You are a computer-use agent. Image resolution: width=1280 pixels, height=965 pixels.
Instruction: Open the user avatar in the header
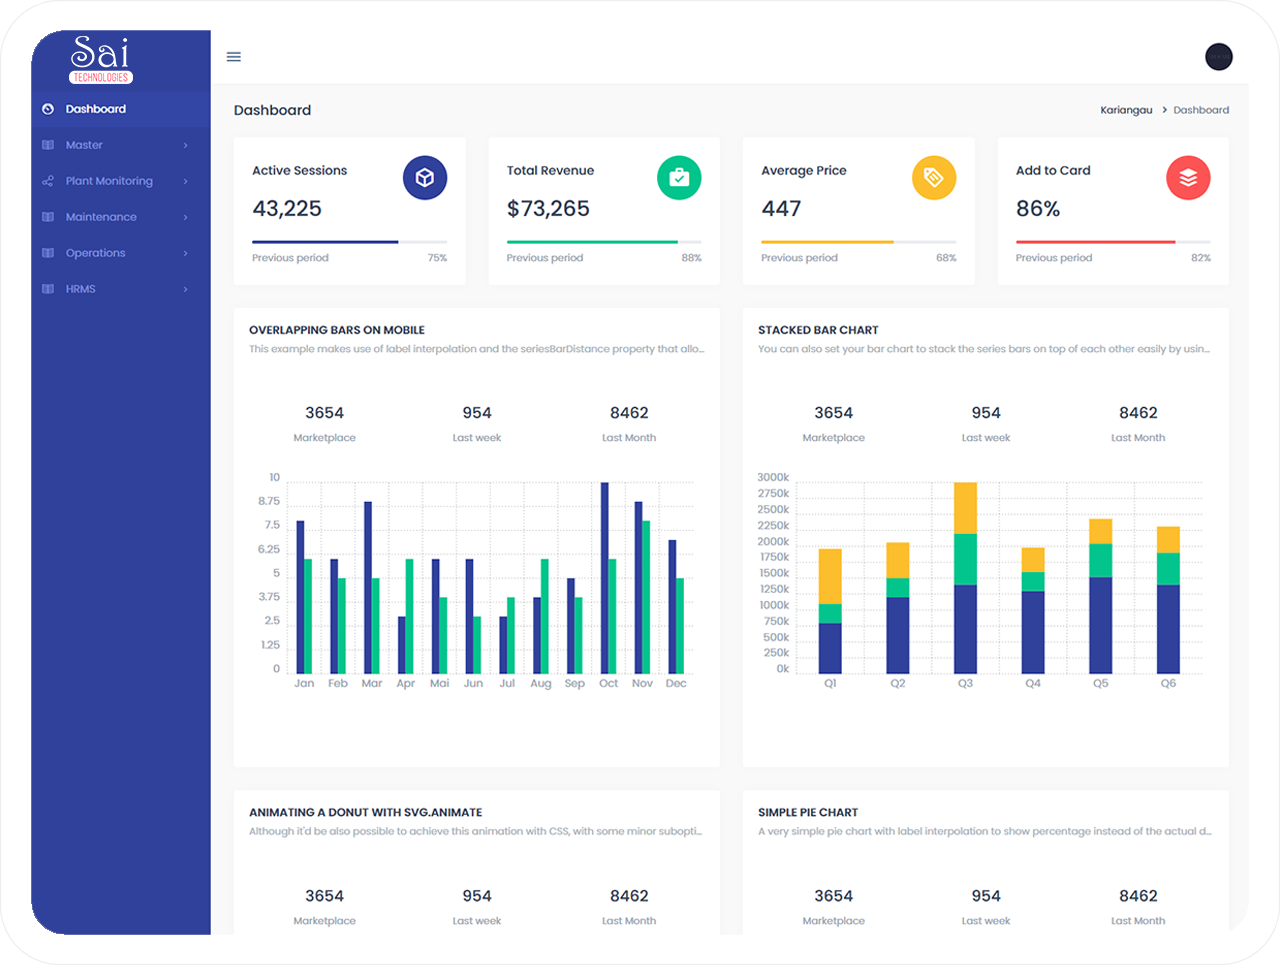coord(1218,57)
